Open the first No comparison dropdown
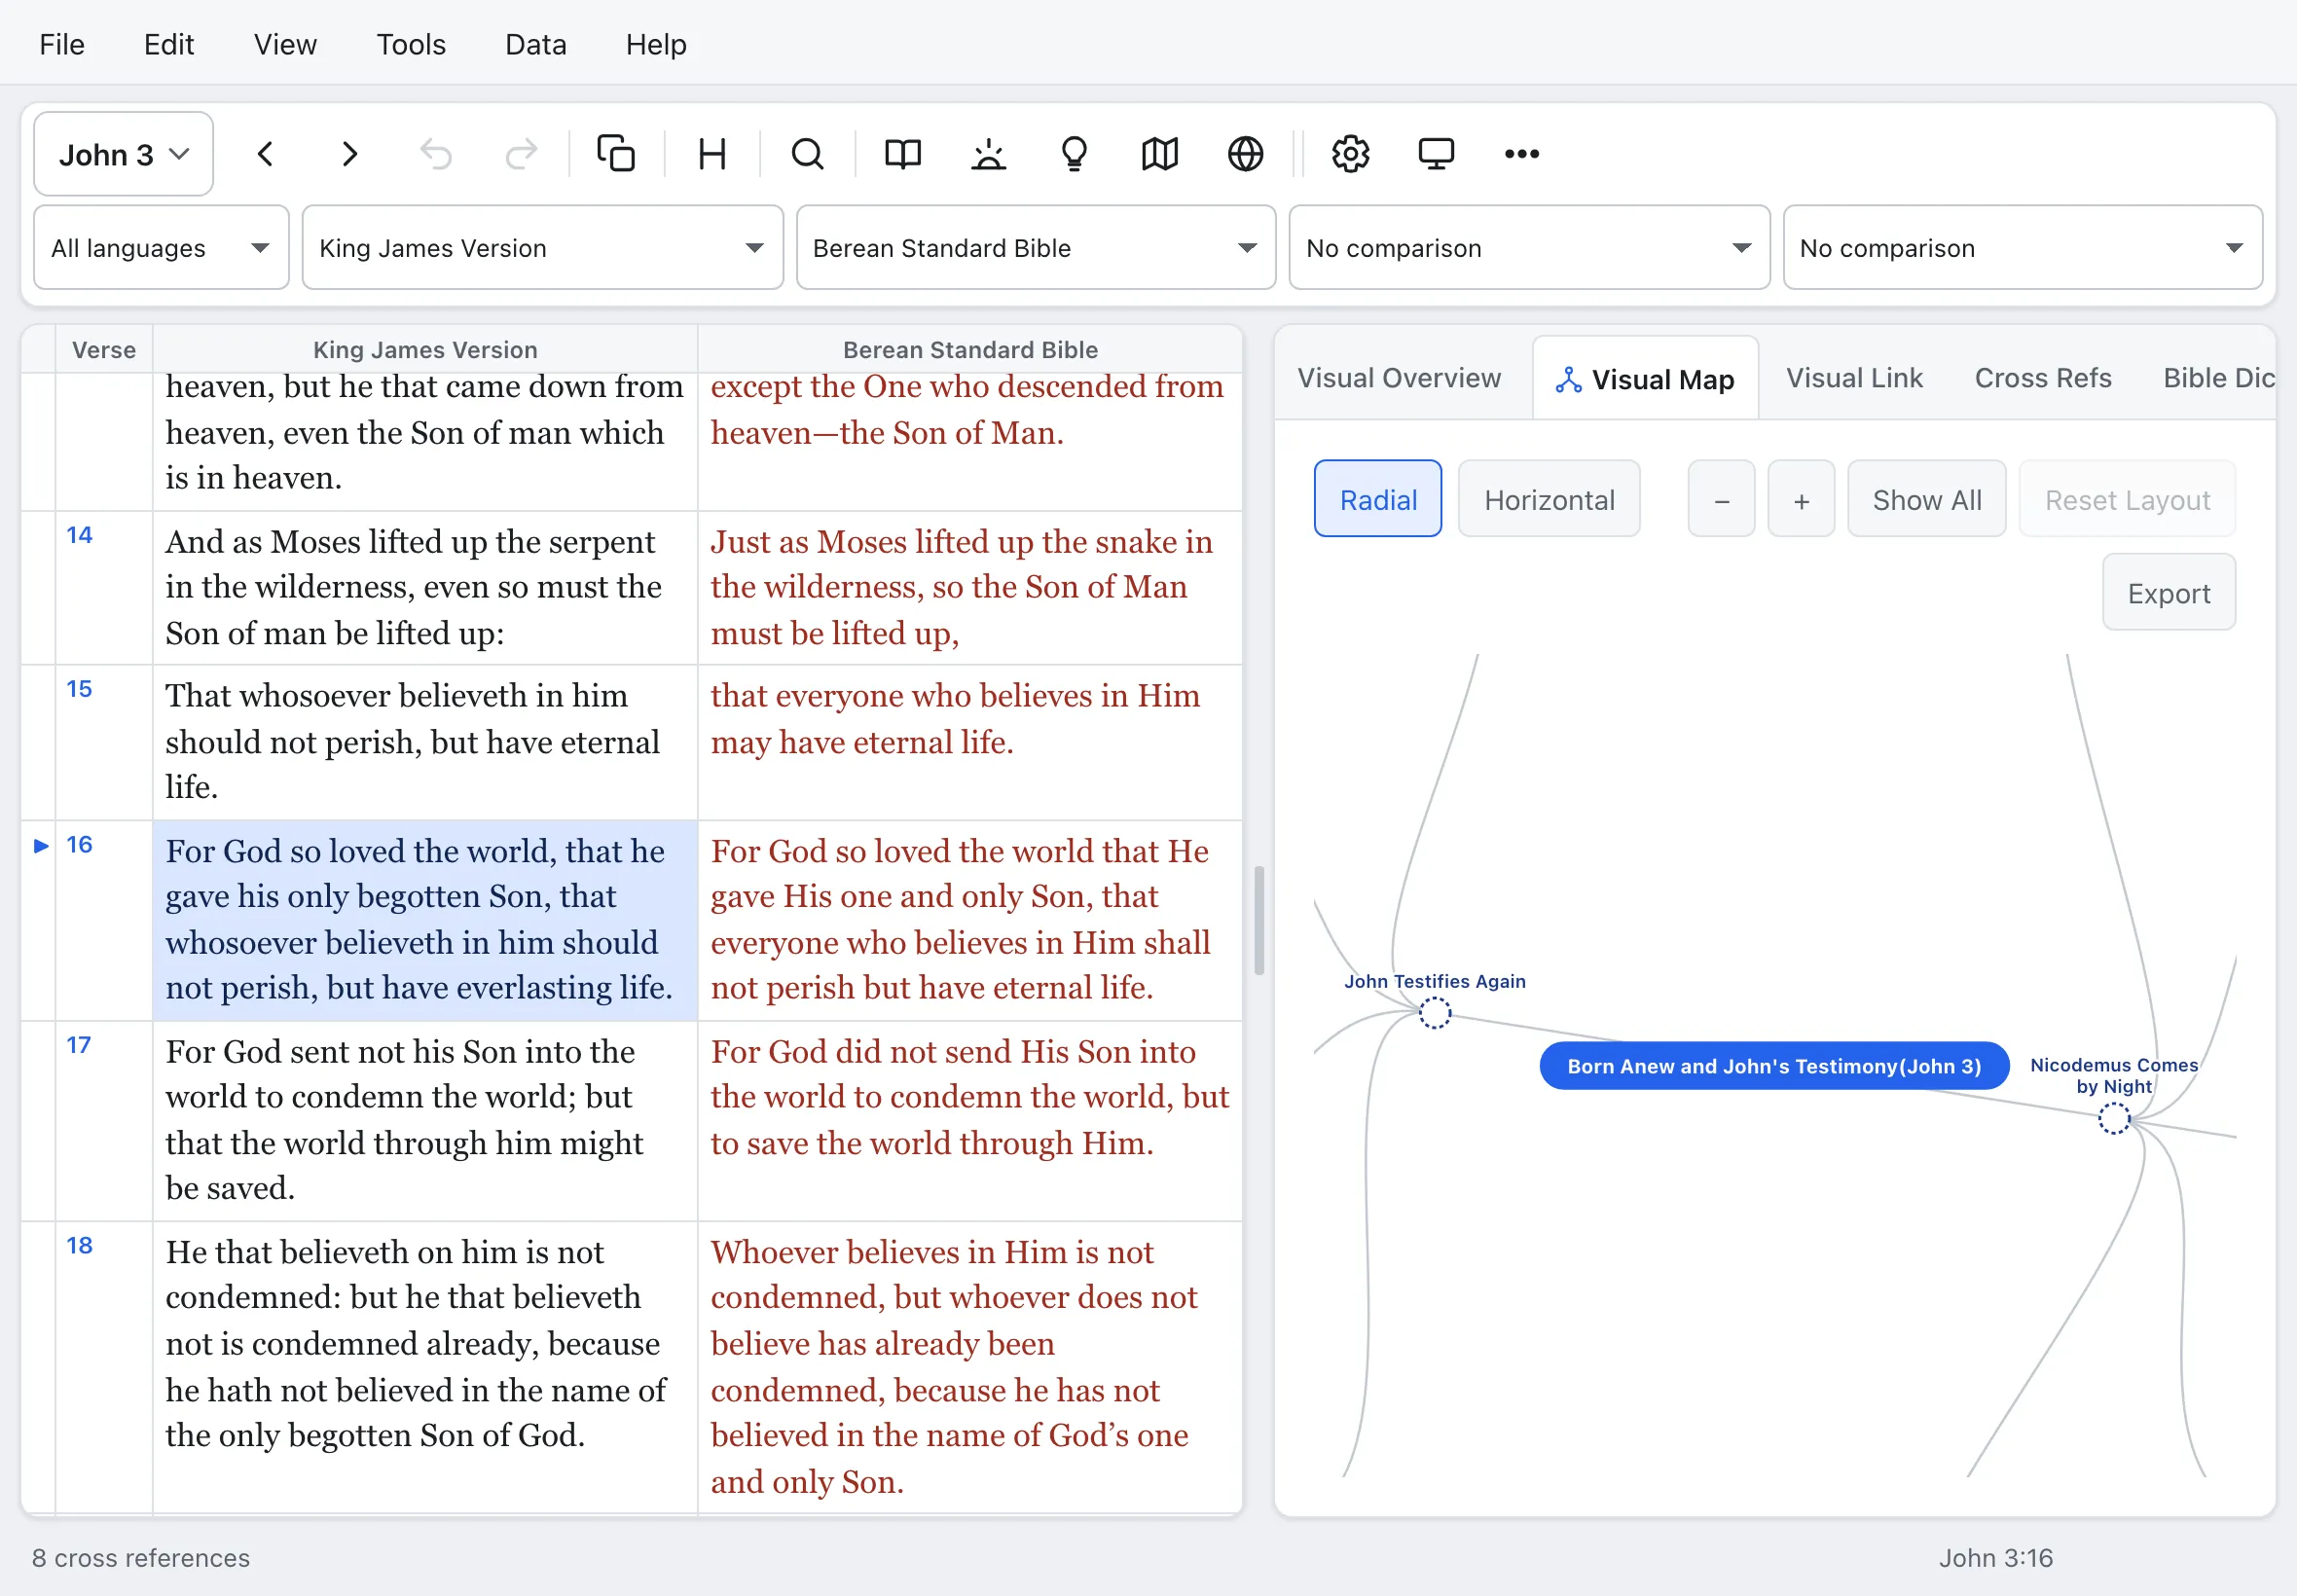The image size is (2297, 1596). tap(1528, 248)
